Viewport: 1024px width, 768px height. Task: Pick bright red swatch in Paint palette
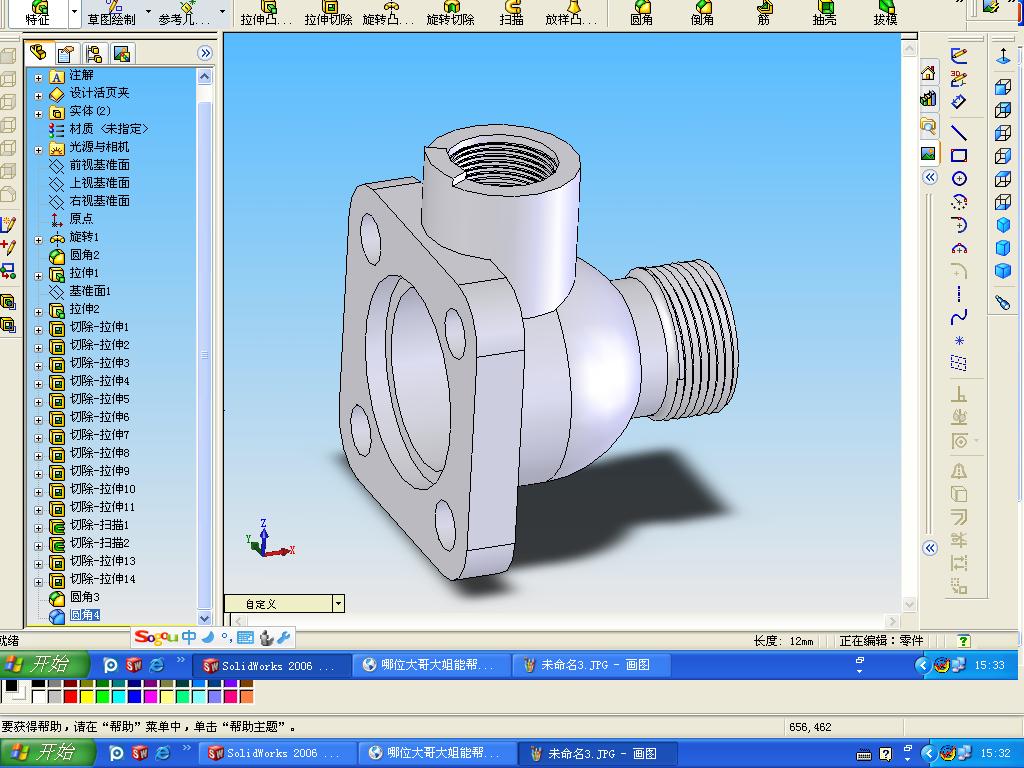(x=71, y=696)
